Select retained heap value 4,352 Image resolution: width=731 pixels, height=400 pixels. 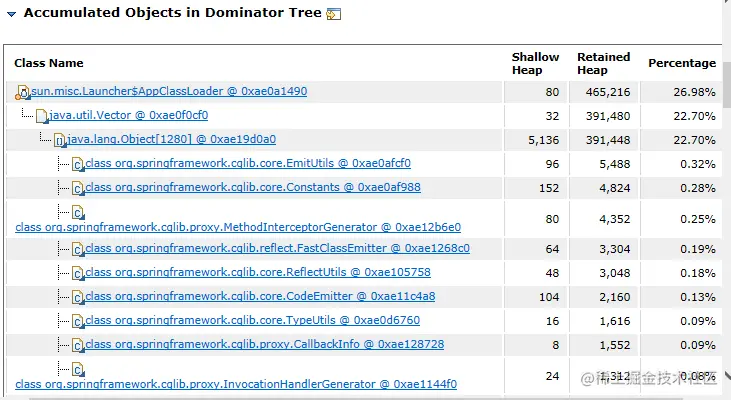click(x=614, y=219)
